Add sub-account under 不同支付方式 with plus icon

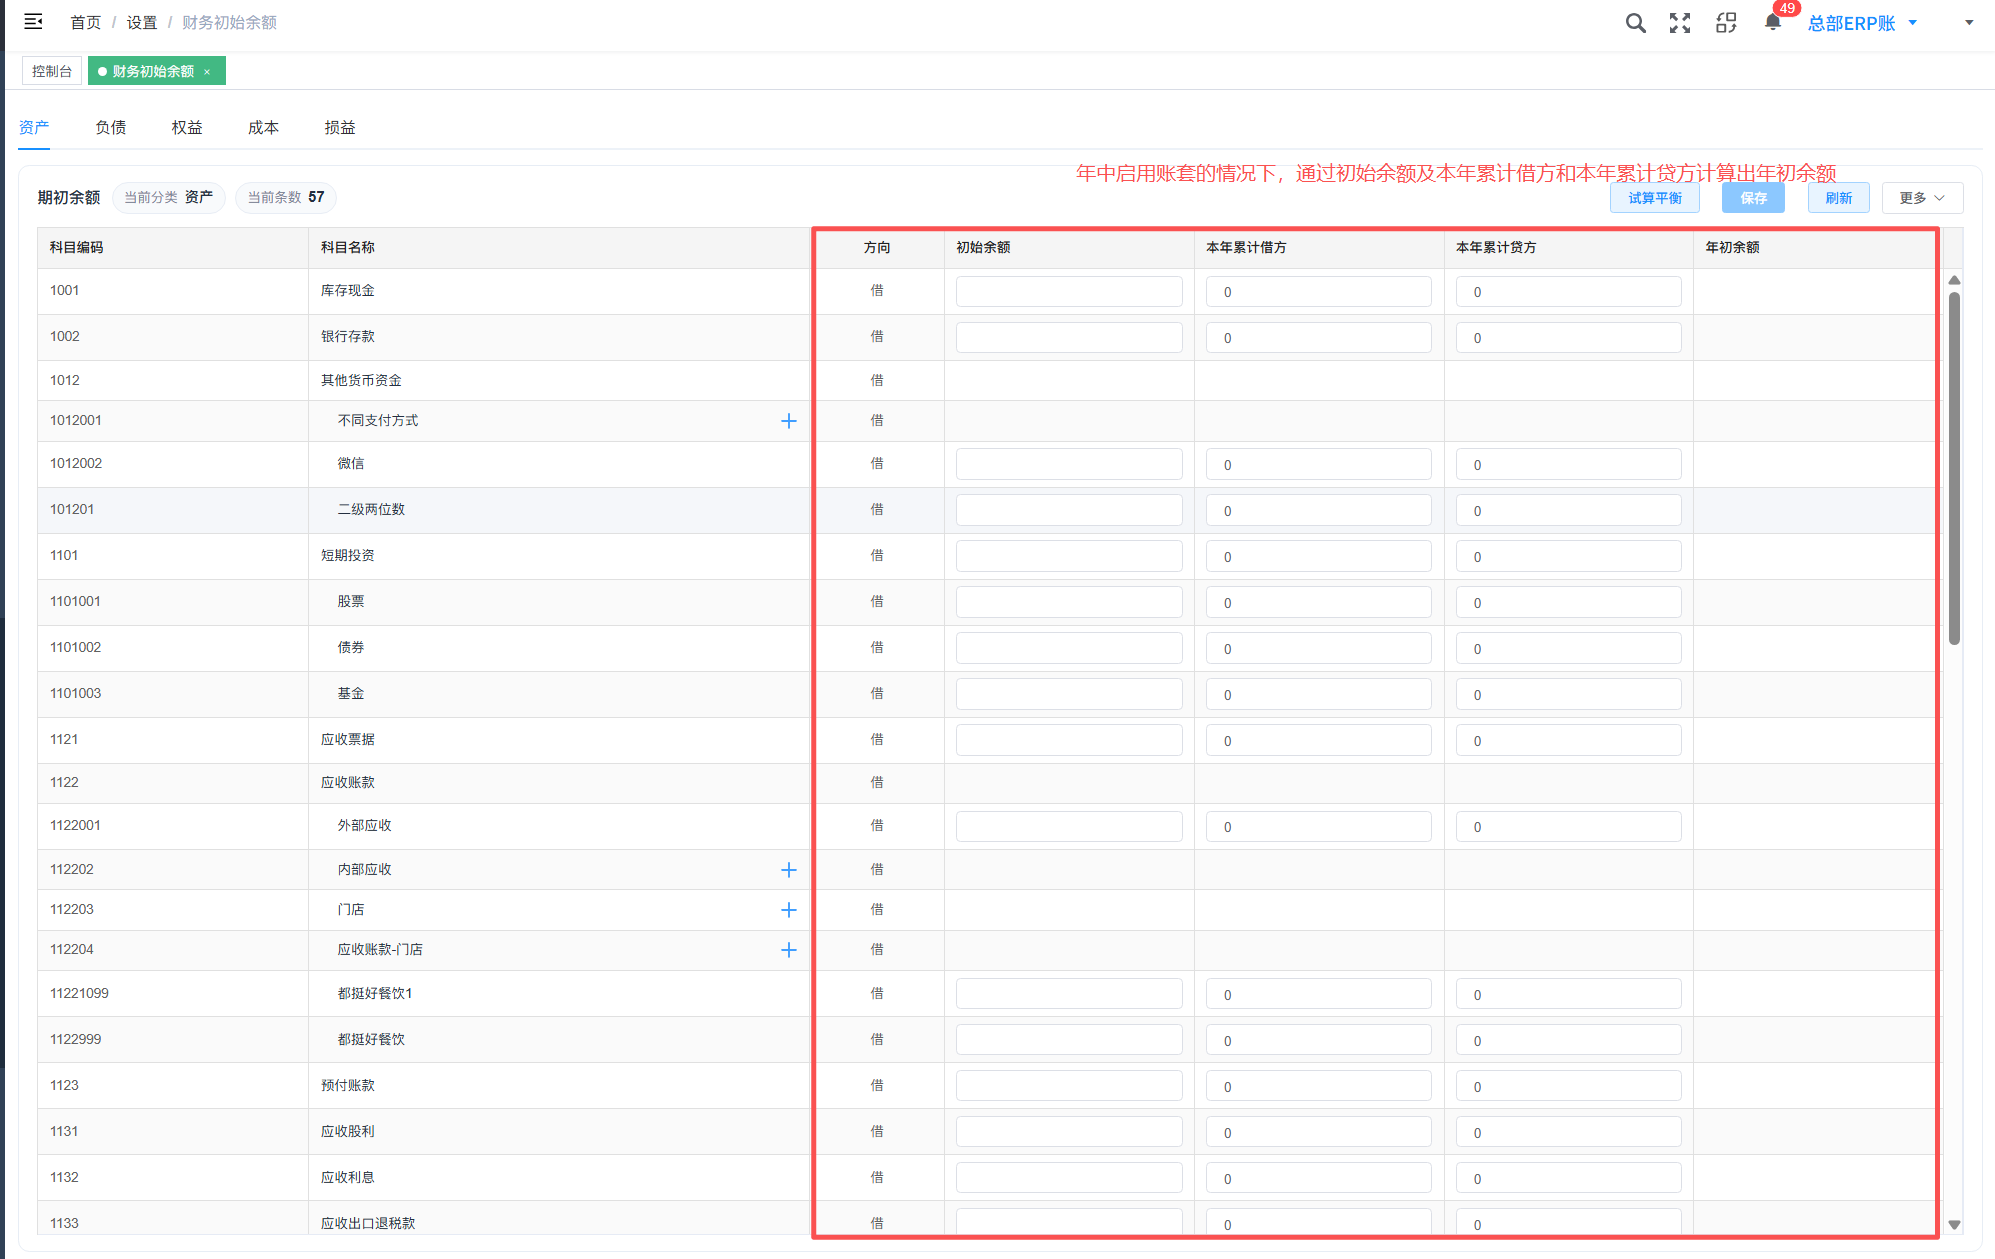coord(789,421)
